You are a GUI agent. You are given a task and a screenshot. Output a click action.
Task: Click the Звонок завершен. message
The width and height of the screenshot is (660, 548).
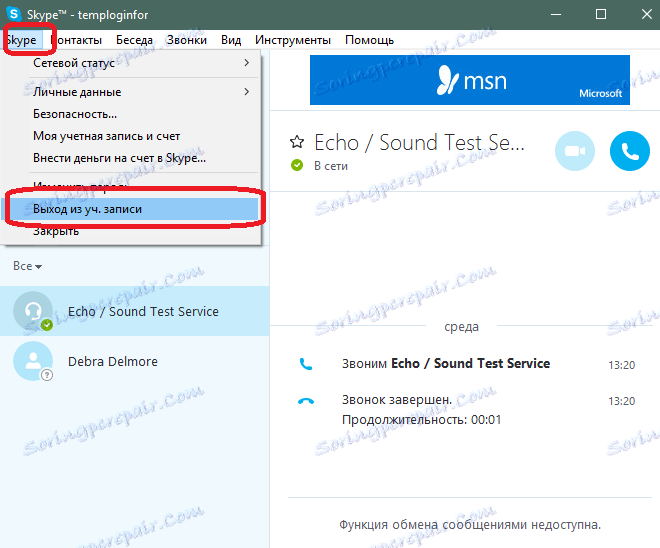[x=397, y=399]
